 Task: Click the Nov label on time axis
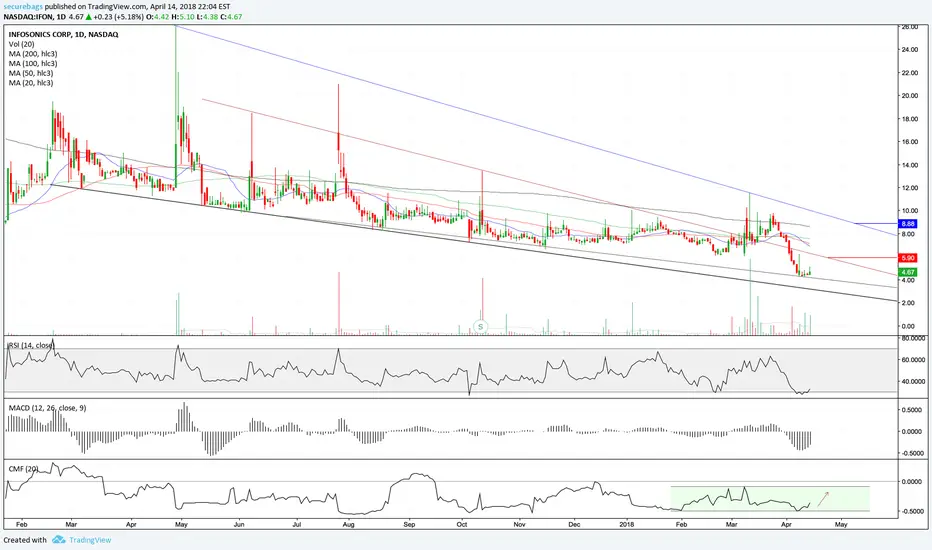click(519, 524)
